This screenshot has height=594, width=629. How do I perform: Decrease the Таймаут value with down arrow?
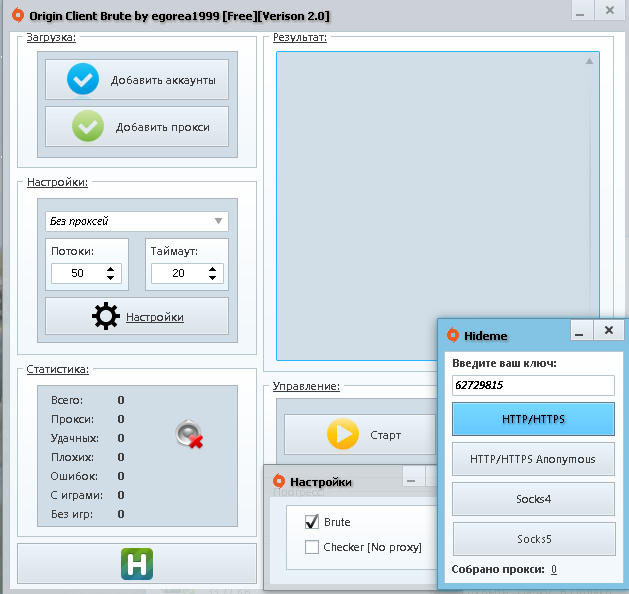(x=213, y=278)
